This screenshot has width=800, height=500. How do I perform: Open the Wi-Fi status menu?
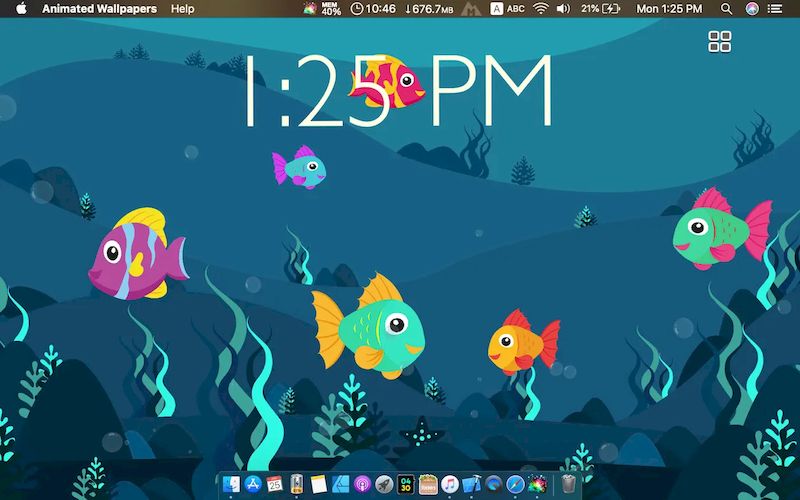pyautogui.click(x=541, y=8)
